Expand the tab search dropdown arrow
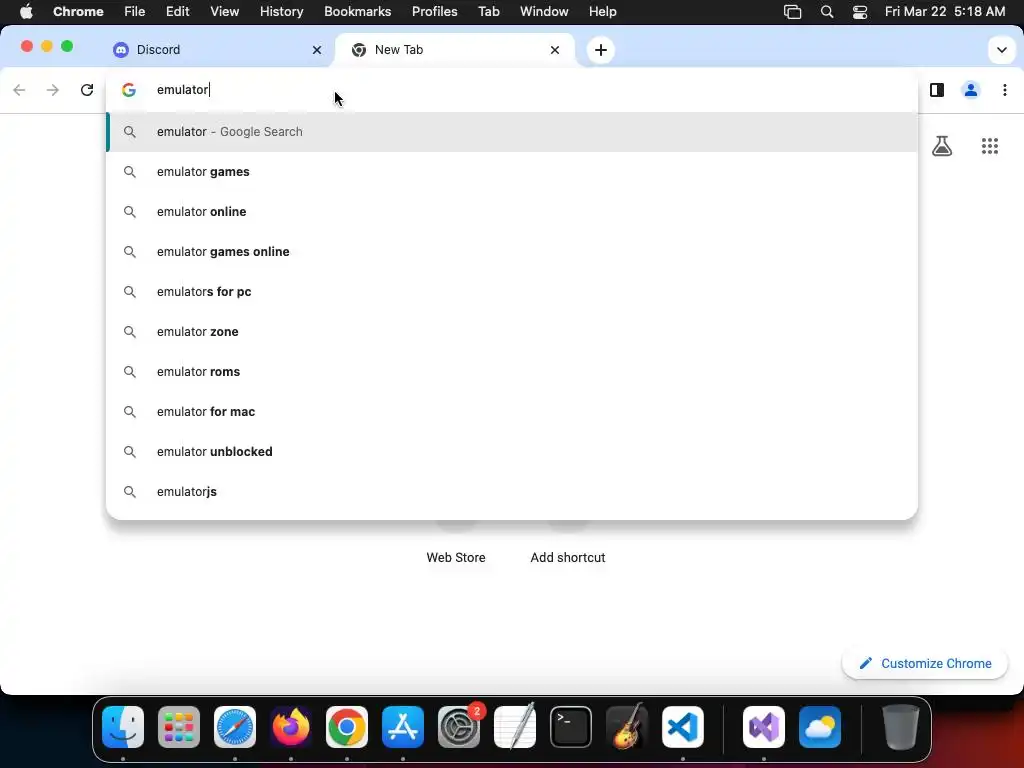 tap(1002, 50)
